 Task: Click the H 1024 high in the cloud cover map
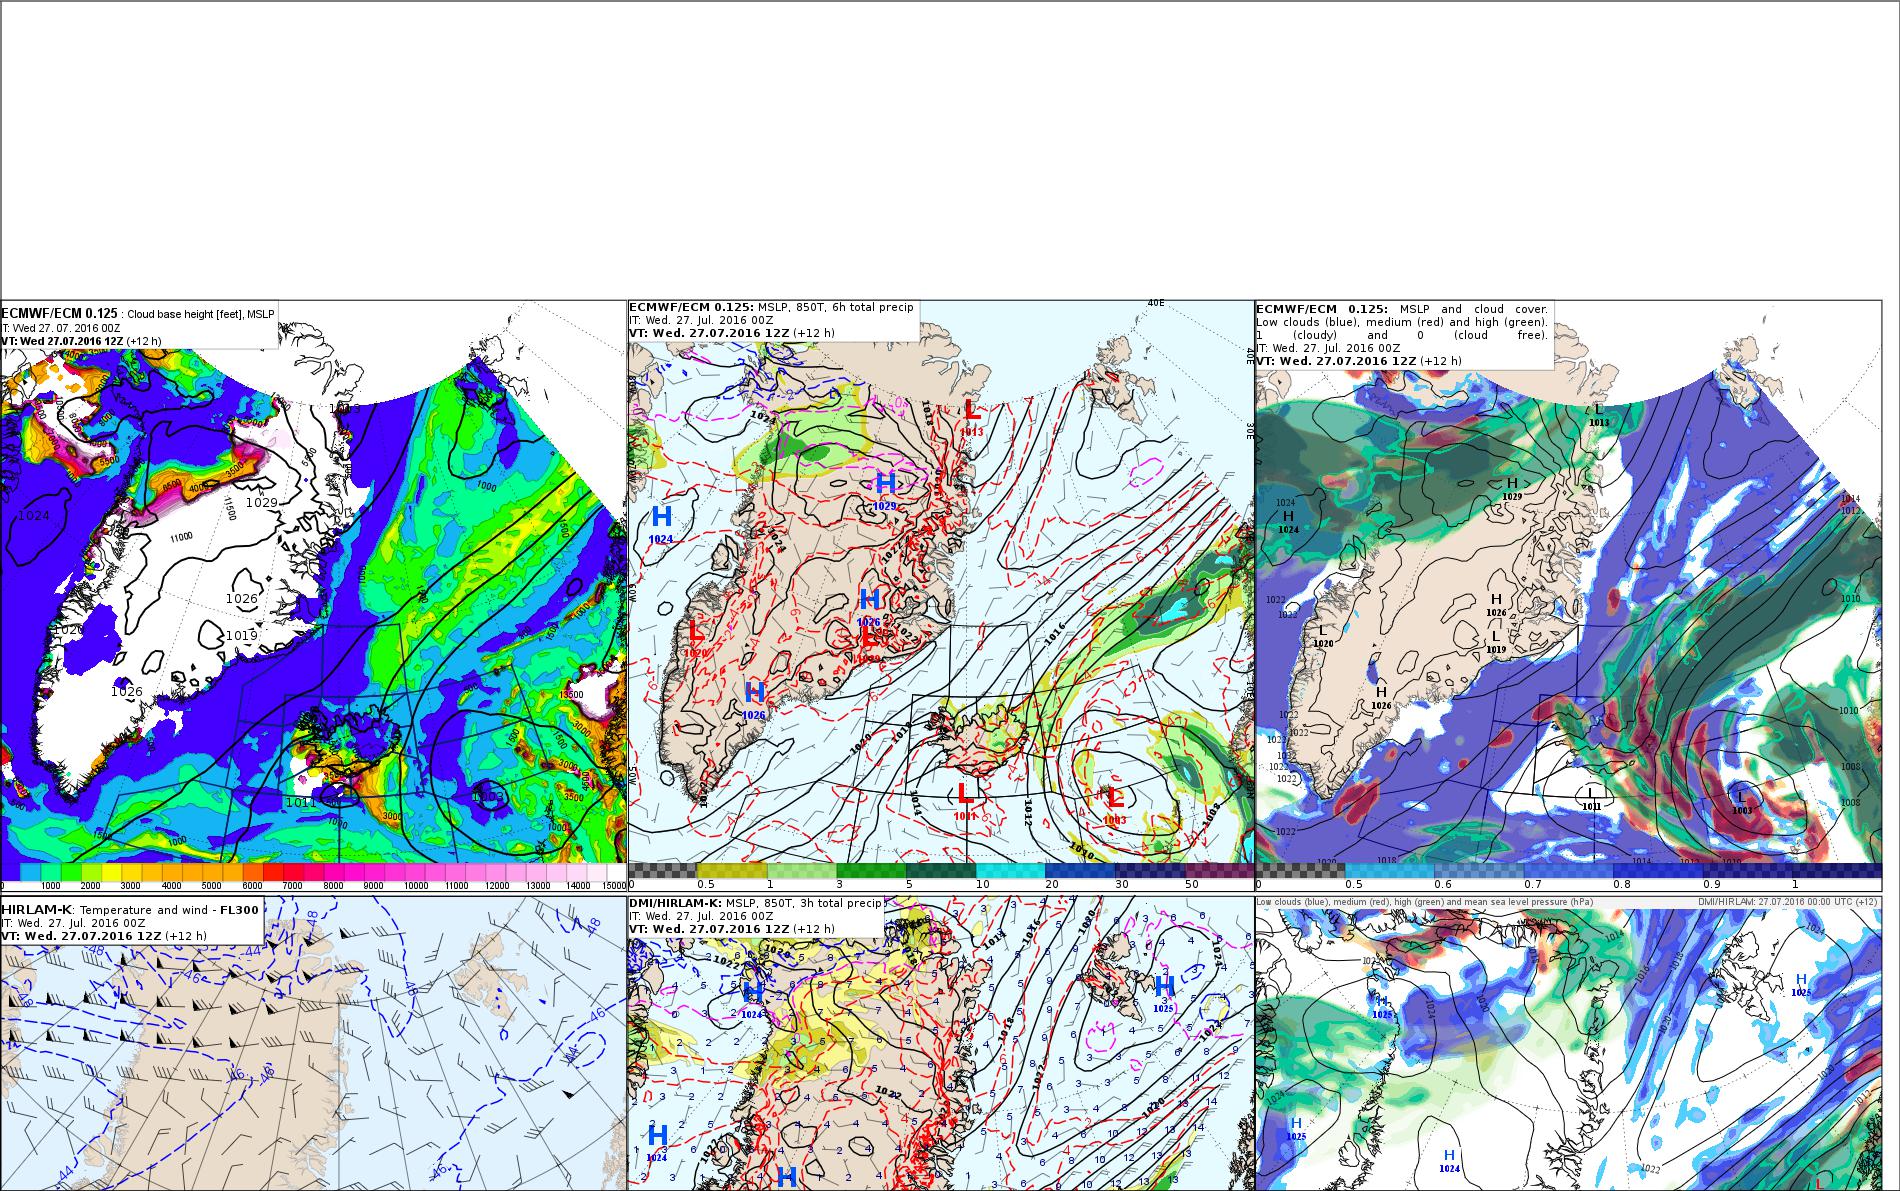[1288, 521]
